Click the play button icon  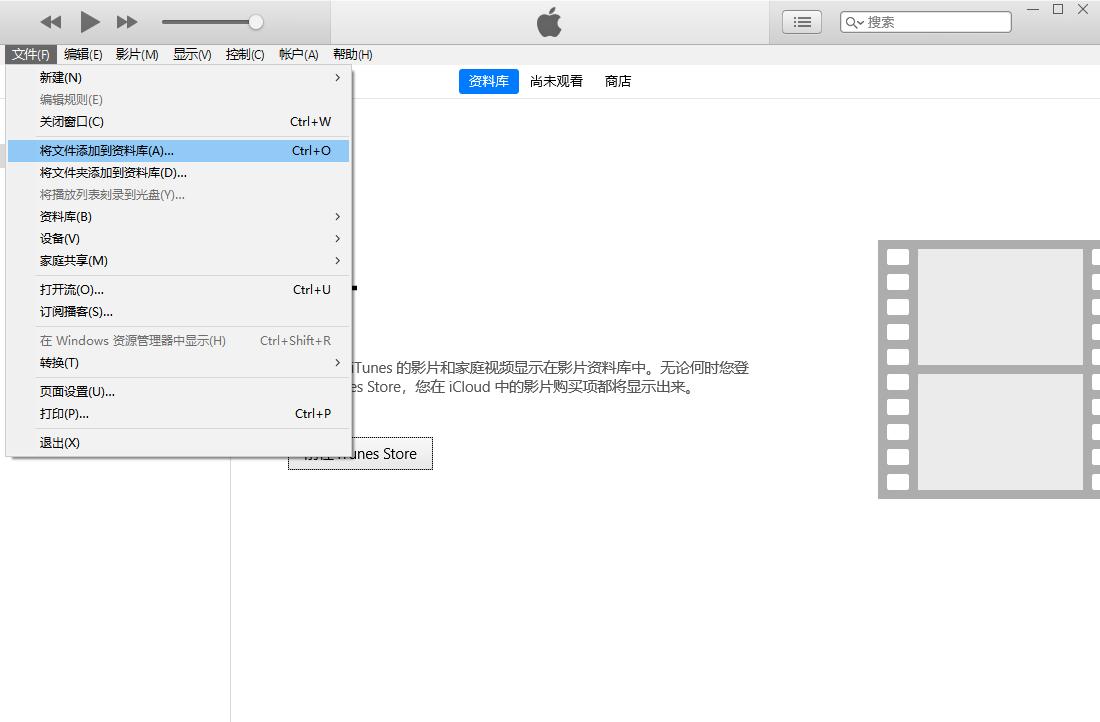point(90,22)
